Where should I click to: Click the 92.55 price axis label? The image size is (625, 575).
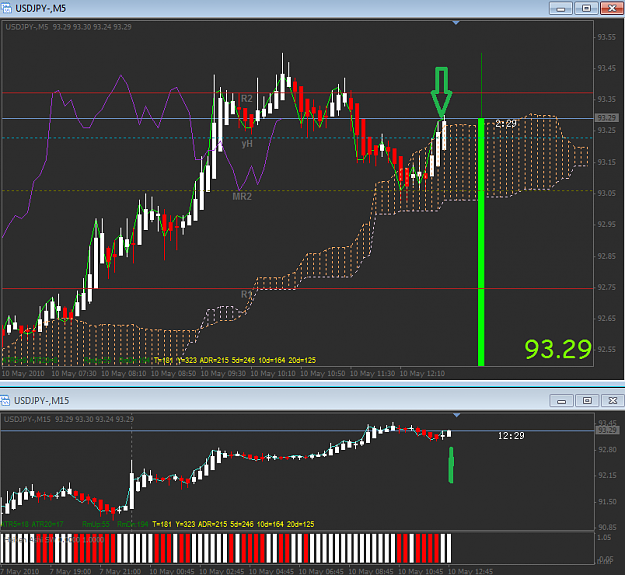[606, 349]
